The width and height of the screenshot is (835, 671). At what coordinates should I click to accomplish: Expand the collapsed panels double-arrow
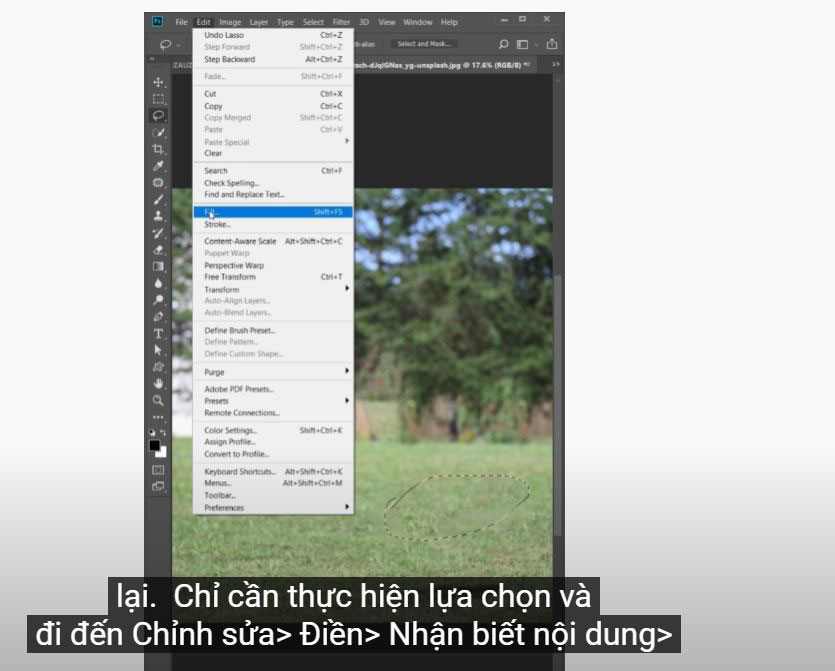coord(556,64)
